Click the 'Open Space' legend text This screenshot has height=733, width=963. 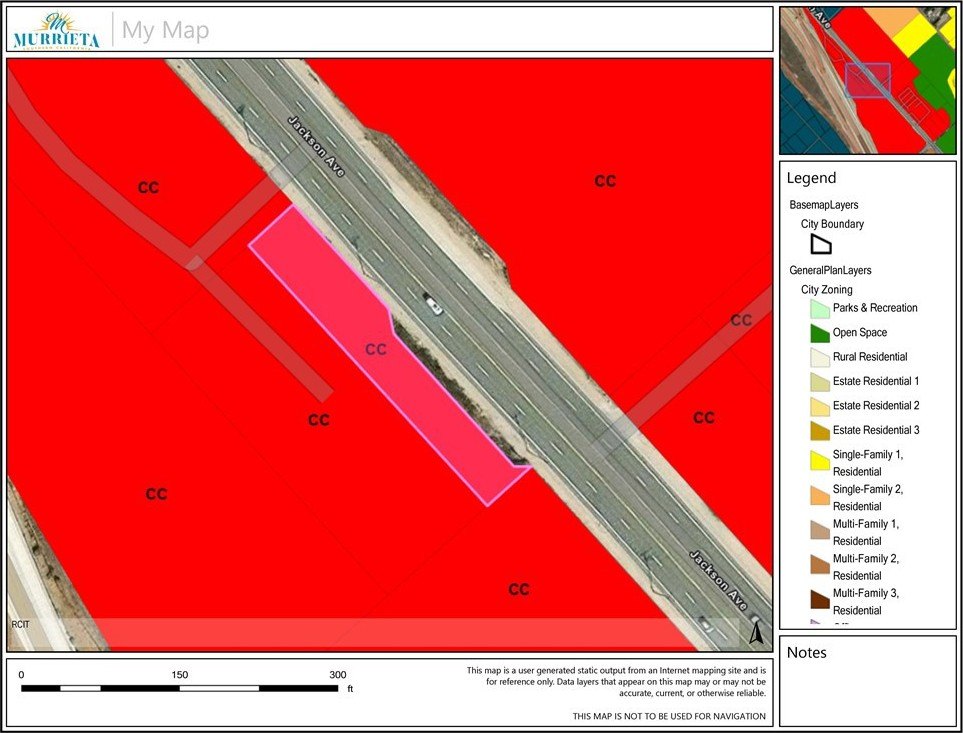[x=860, y=333]
